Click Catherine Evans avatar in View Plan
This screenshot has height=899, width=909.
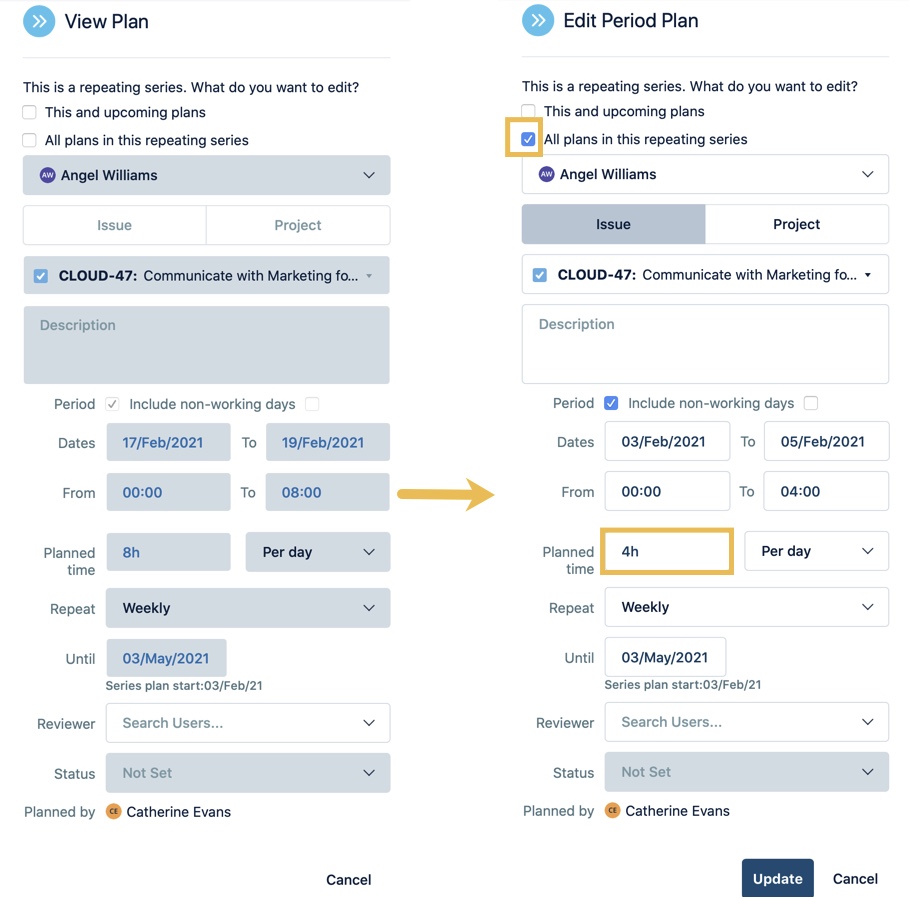pos(114,811)
